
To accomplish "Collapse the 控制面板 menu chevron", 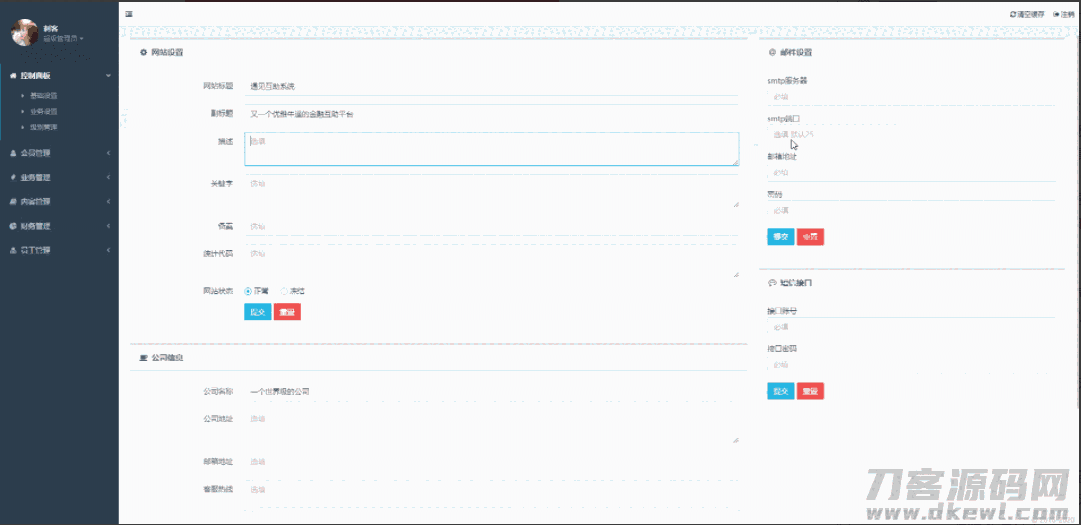I will point(108,76).
